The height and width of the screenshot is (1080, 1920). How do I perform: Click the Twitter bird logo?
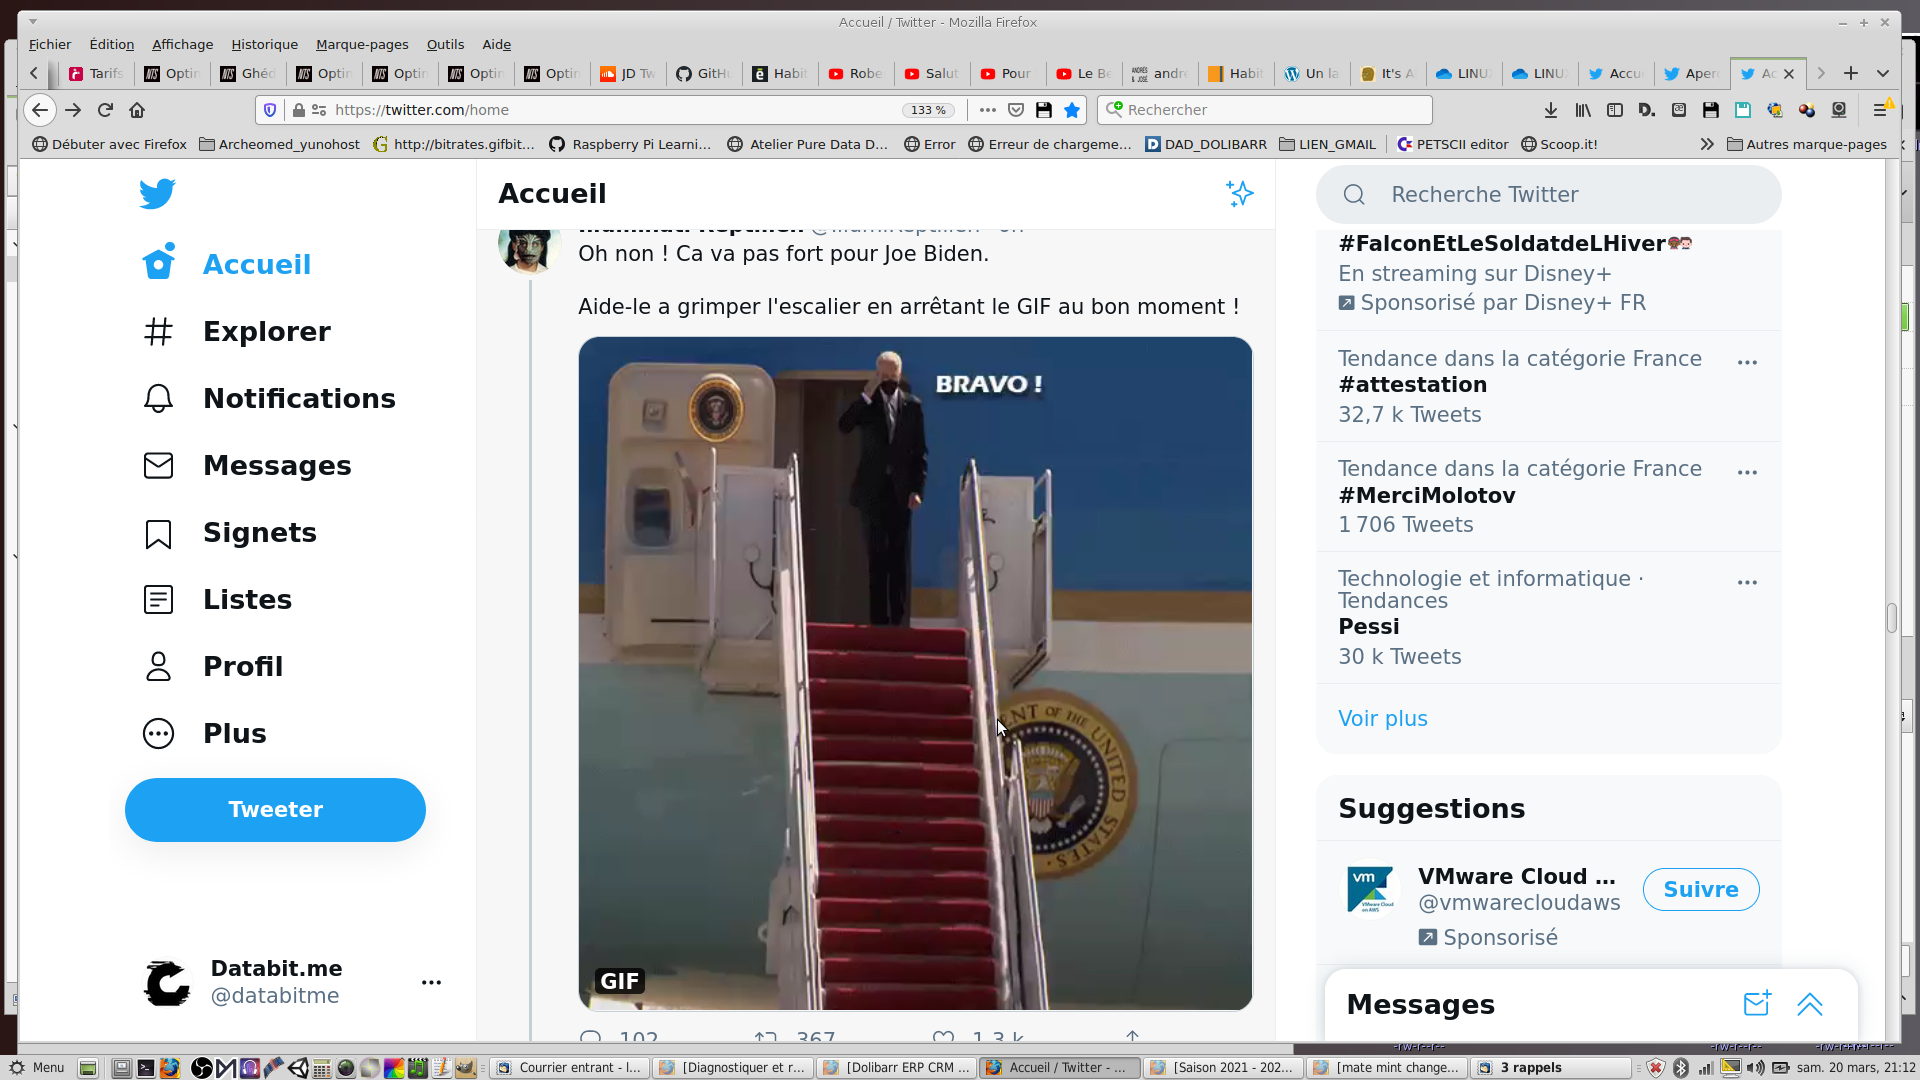157,193
